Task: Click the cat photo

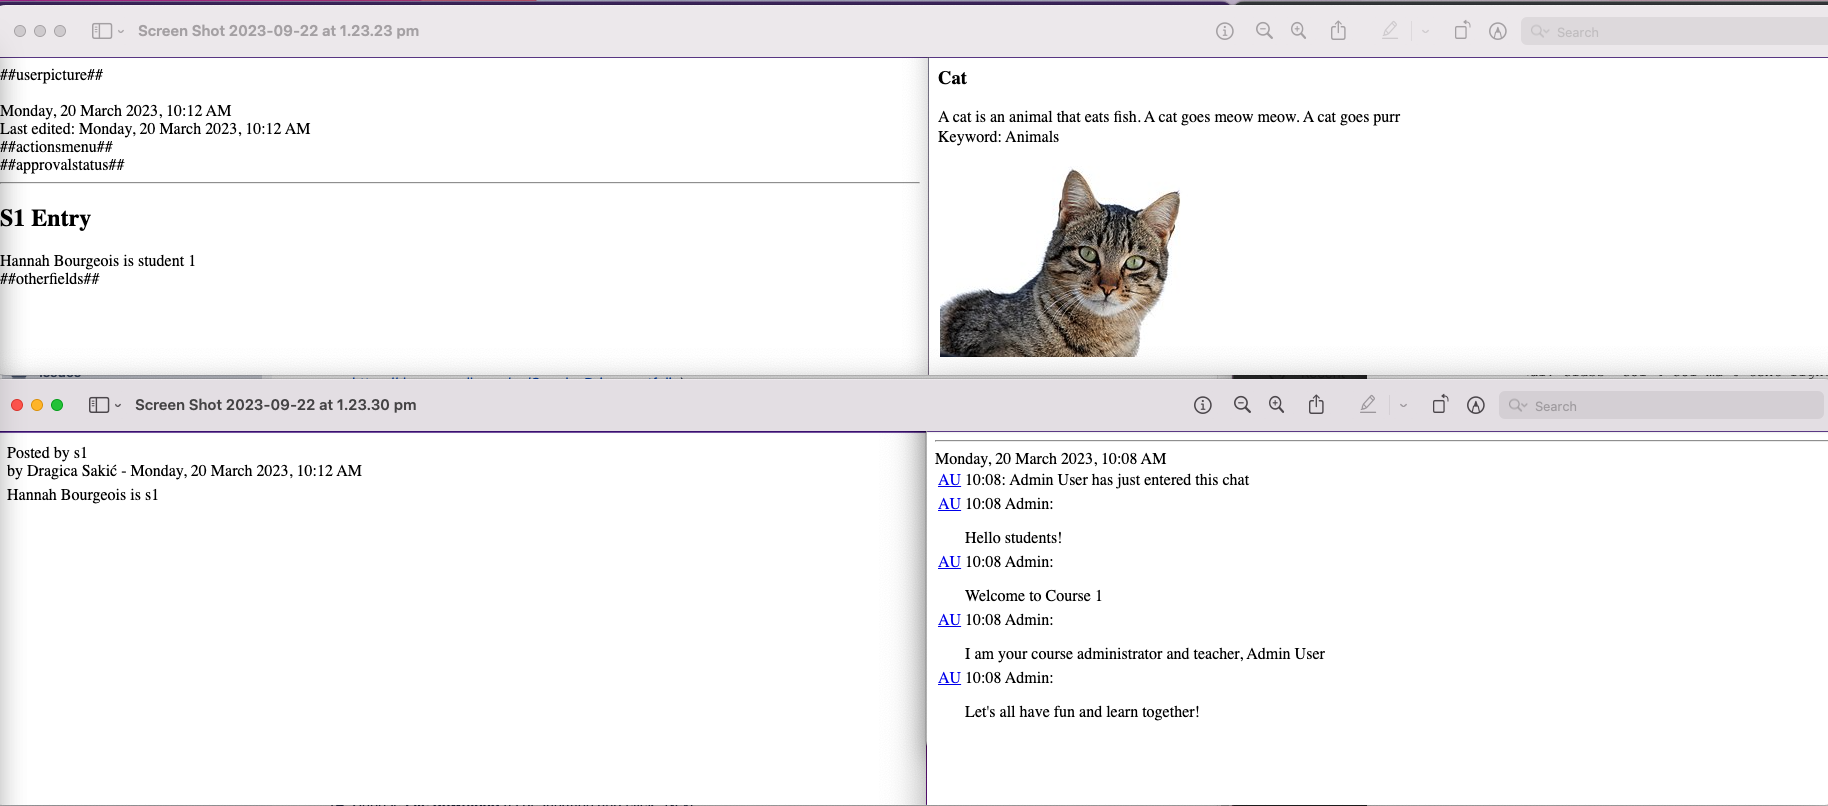Action: (x=1060, y=262)
